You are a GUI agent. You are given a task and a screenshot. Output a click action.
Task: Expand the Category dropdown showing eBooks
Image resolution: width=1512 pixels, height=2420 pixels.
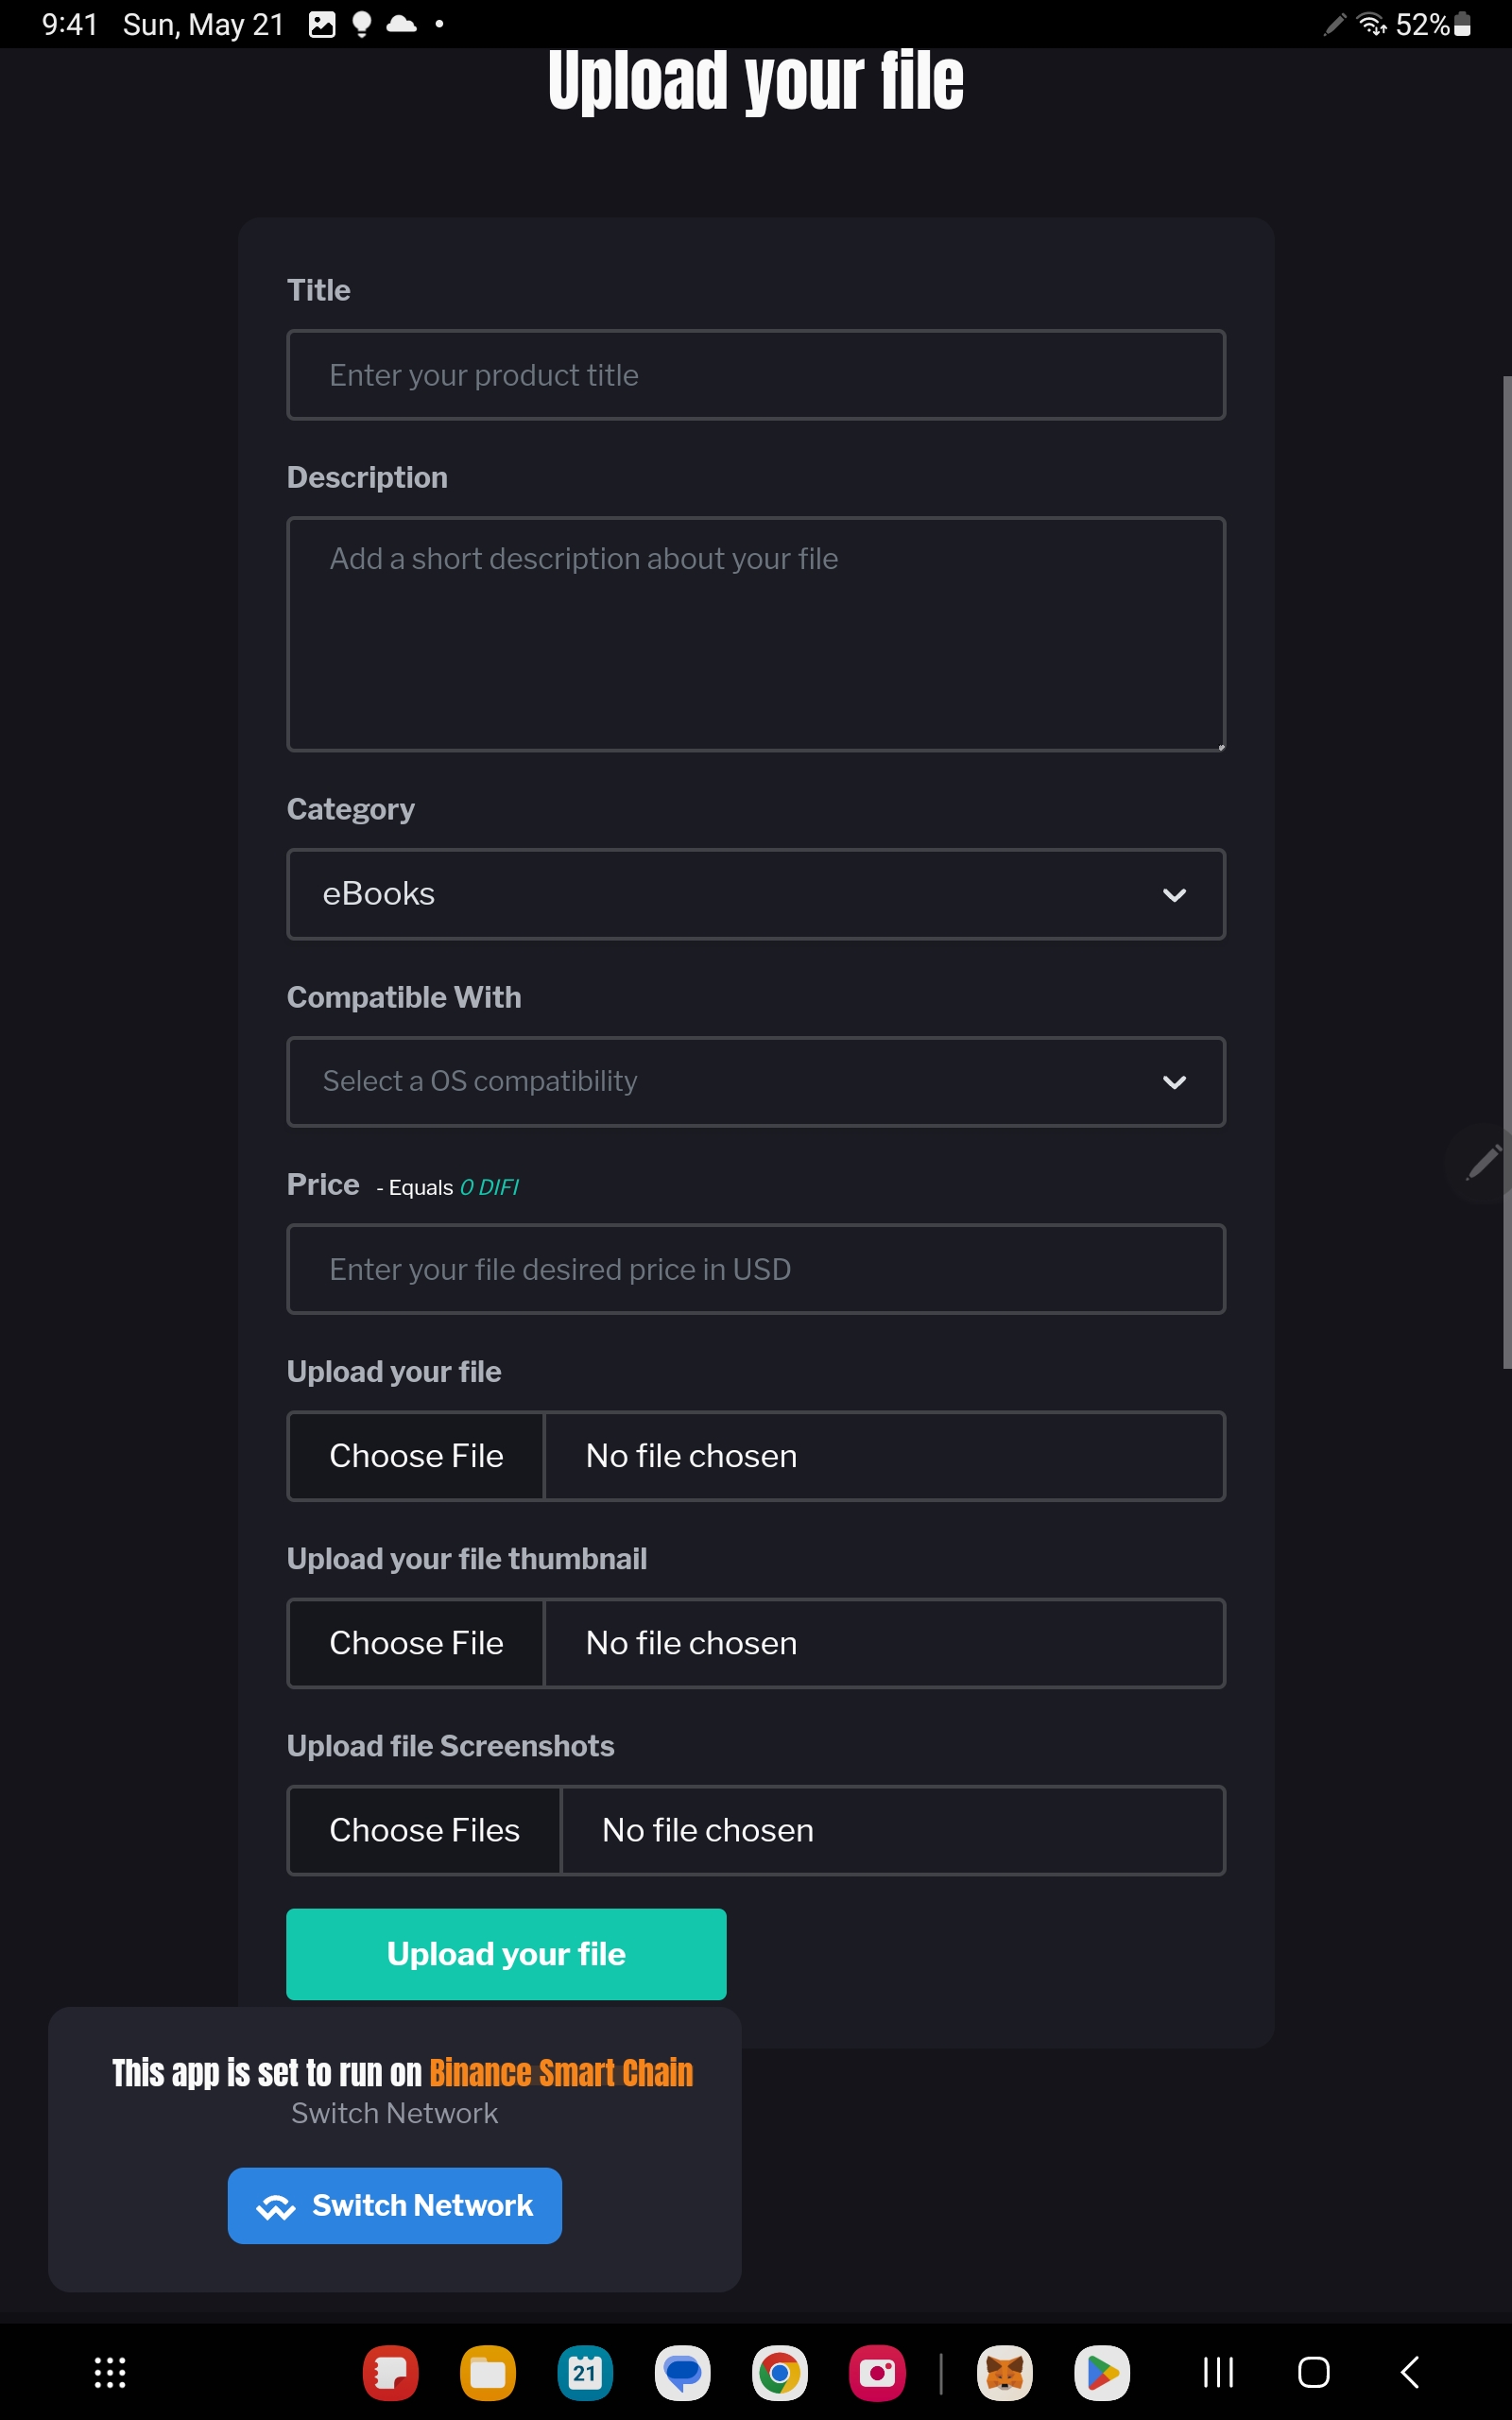(756, 894)
